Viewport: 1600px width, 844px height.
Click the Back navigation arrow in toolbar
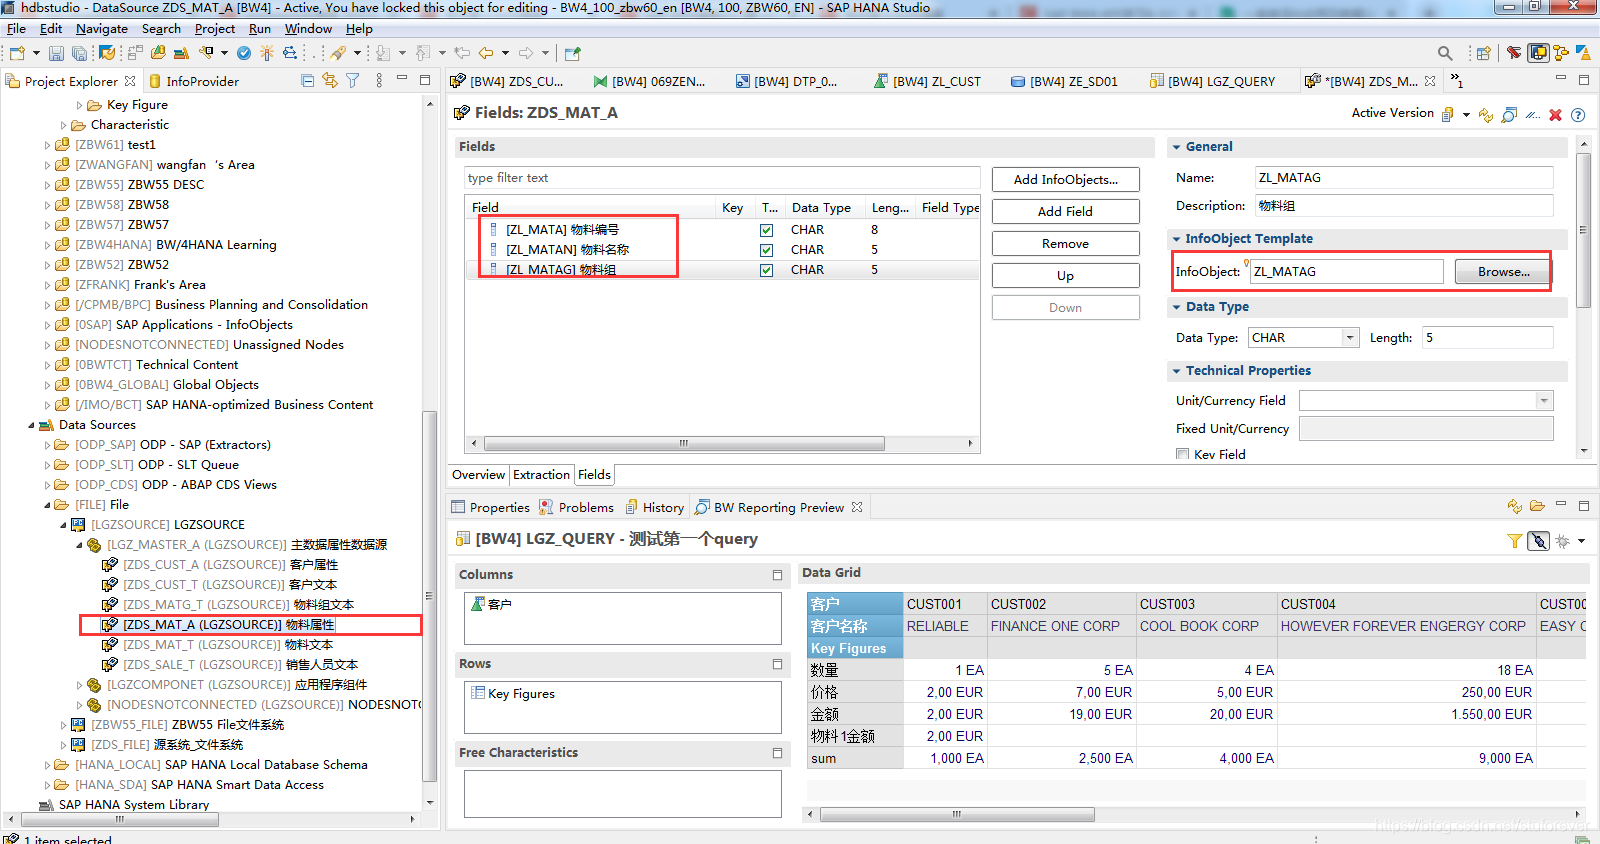point(486,53)
